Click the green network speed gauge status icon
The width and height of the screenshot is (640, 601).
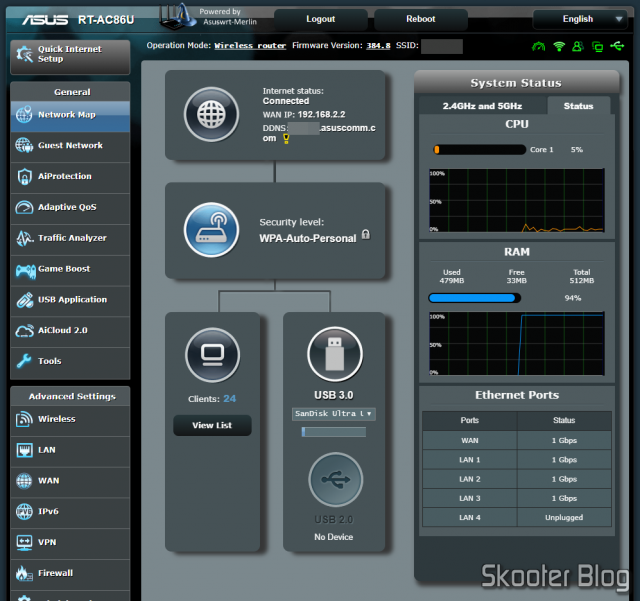(x=539, y=46)
